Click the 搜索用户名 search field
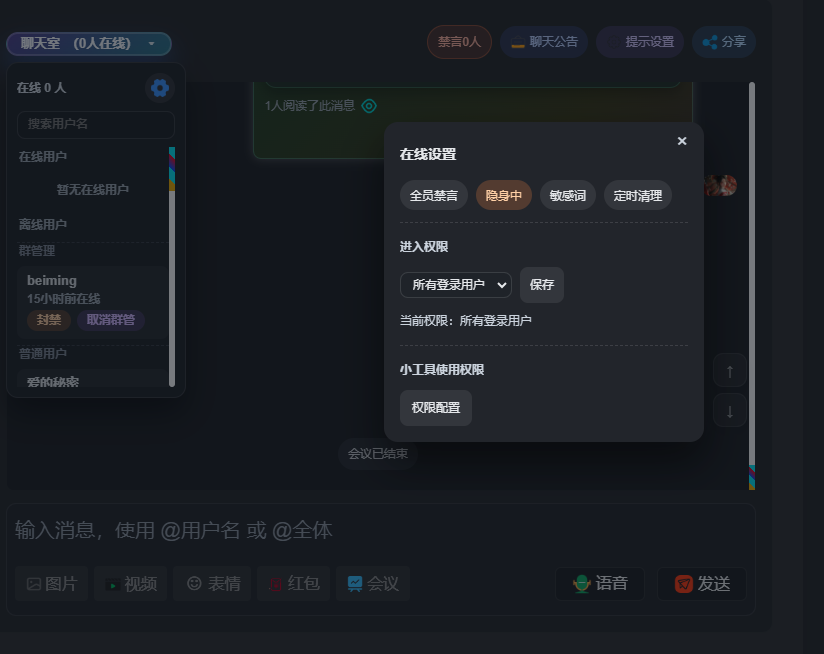824x654 pixels. 96,124
